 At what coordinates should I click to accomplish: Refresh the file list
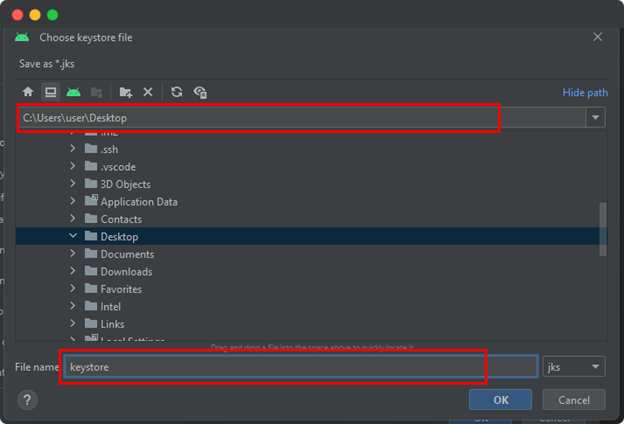click(x=177, y=92)
